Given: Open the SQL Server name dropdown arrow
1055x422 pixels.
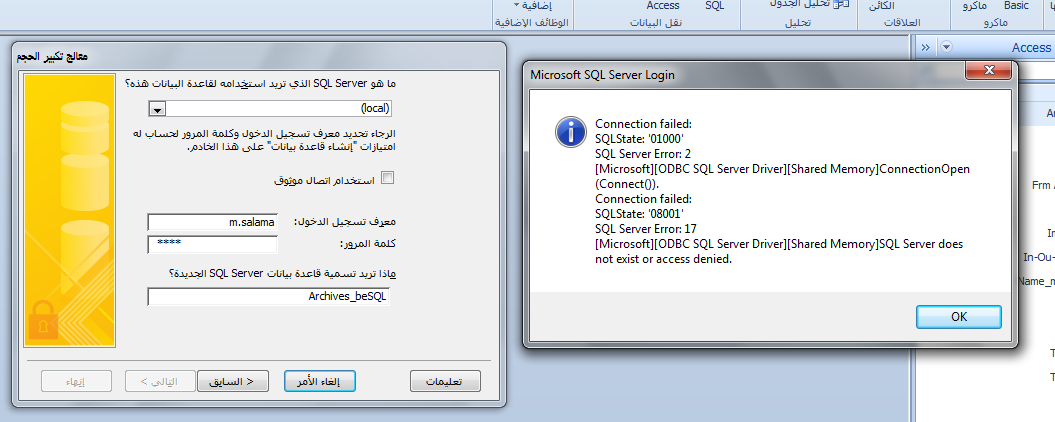Looking at the screenshot, I should 157,109.
